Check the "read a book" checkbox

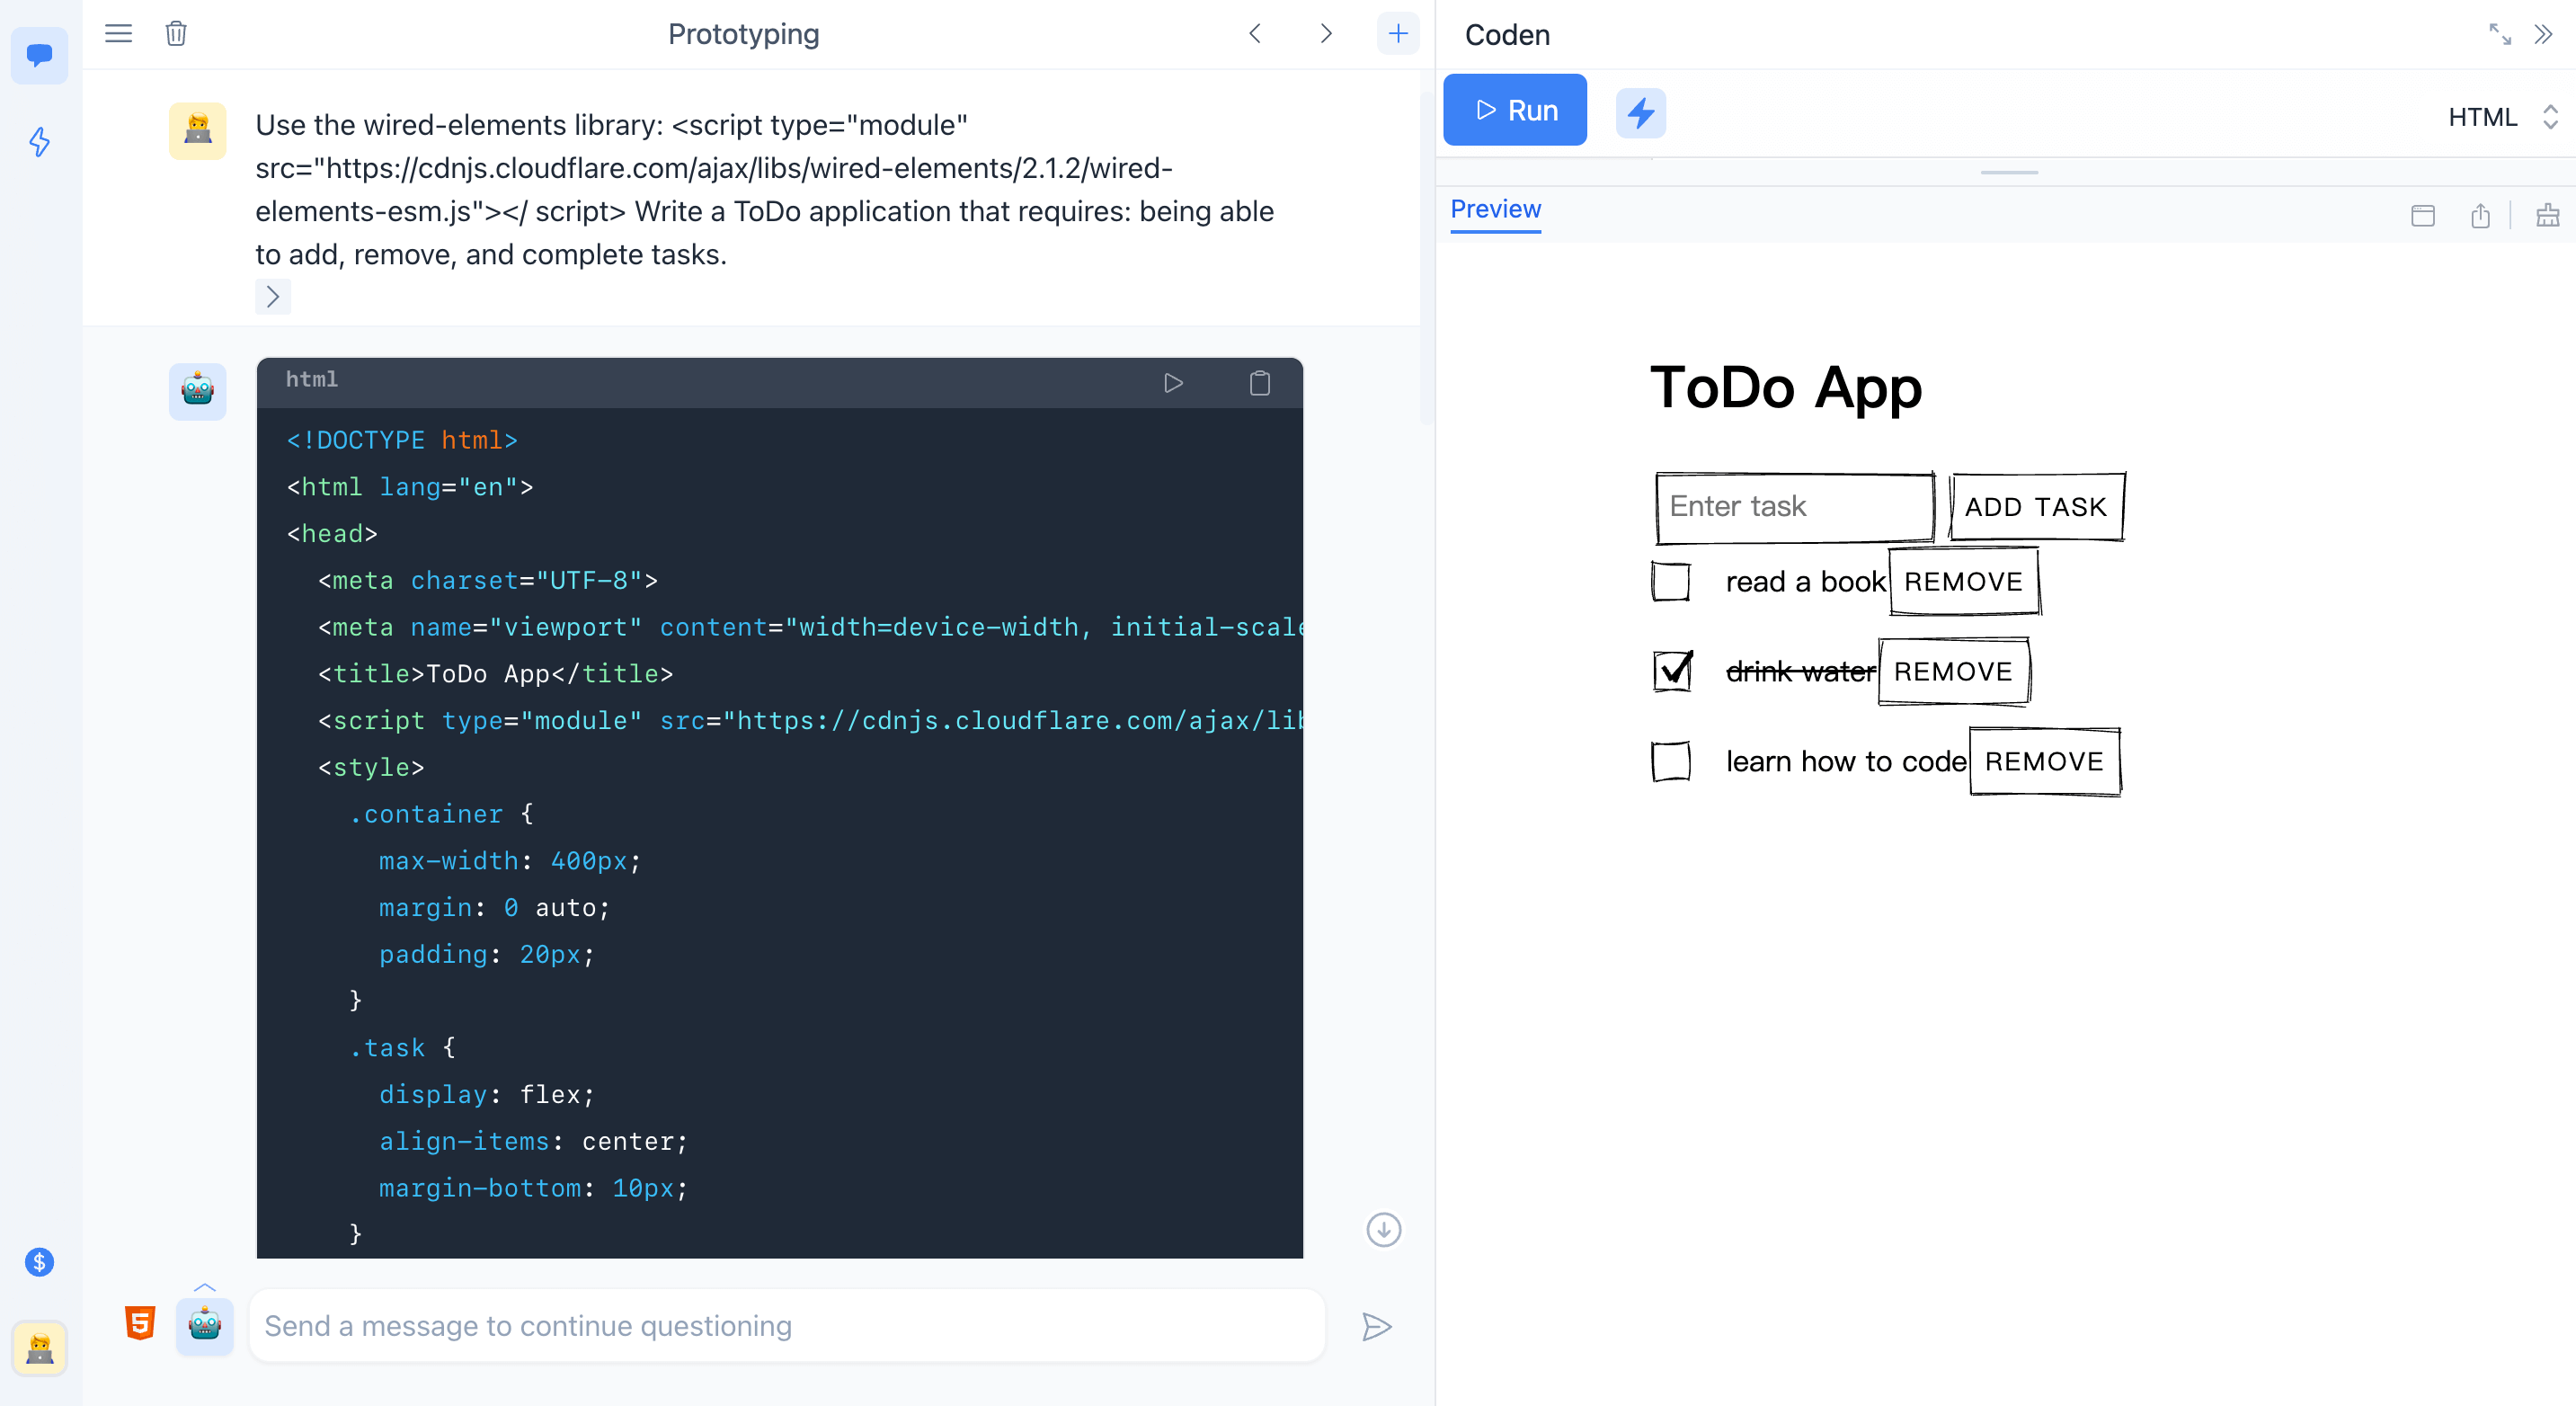point(1671,582)
